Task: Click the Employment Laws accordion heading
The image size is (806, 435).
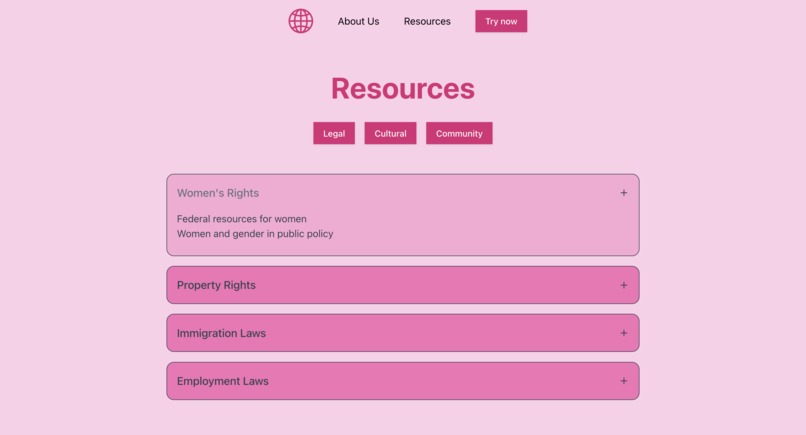Action: [223, 381]
